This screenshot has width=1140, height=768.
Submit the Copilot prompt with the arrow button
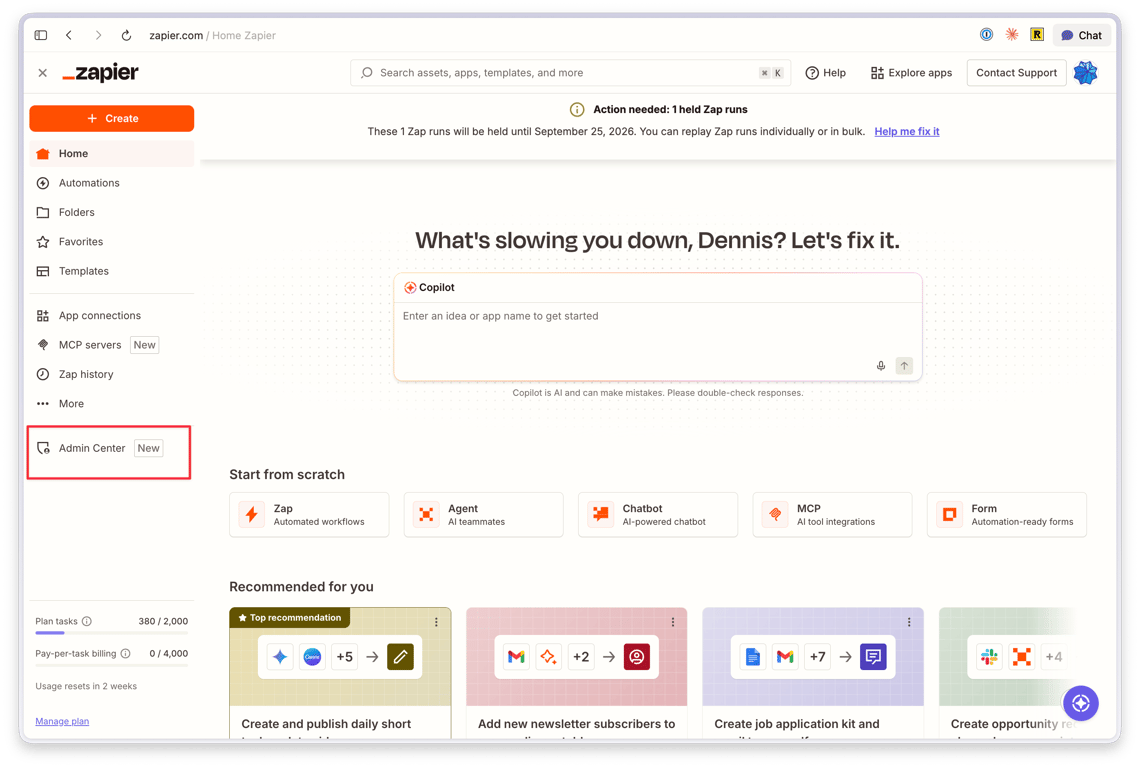point(904,366)
